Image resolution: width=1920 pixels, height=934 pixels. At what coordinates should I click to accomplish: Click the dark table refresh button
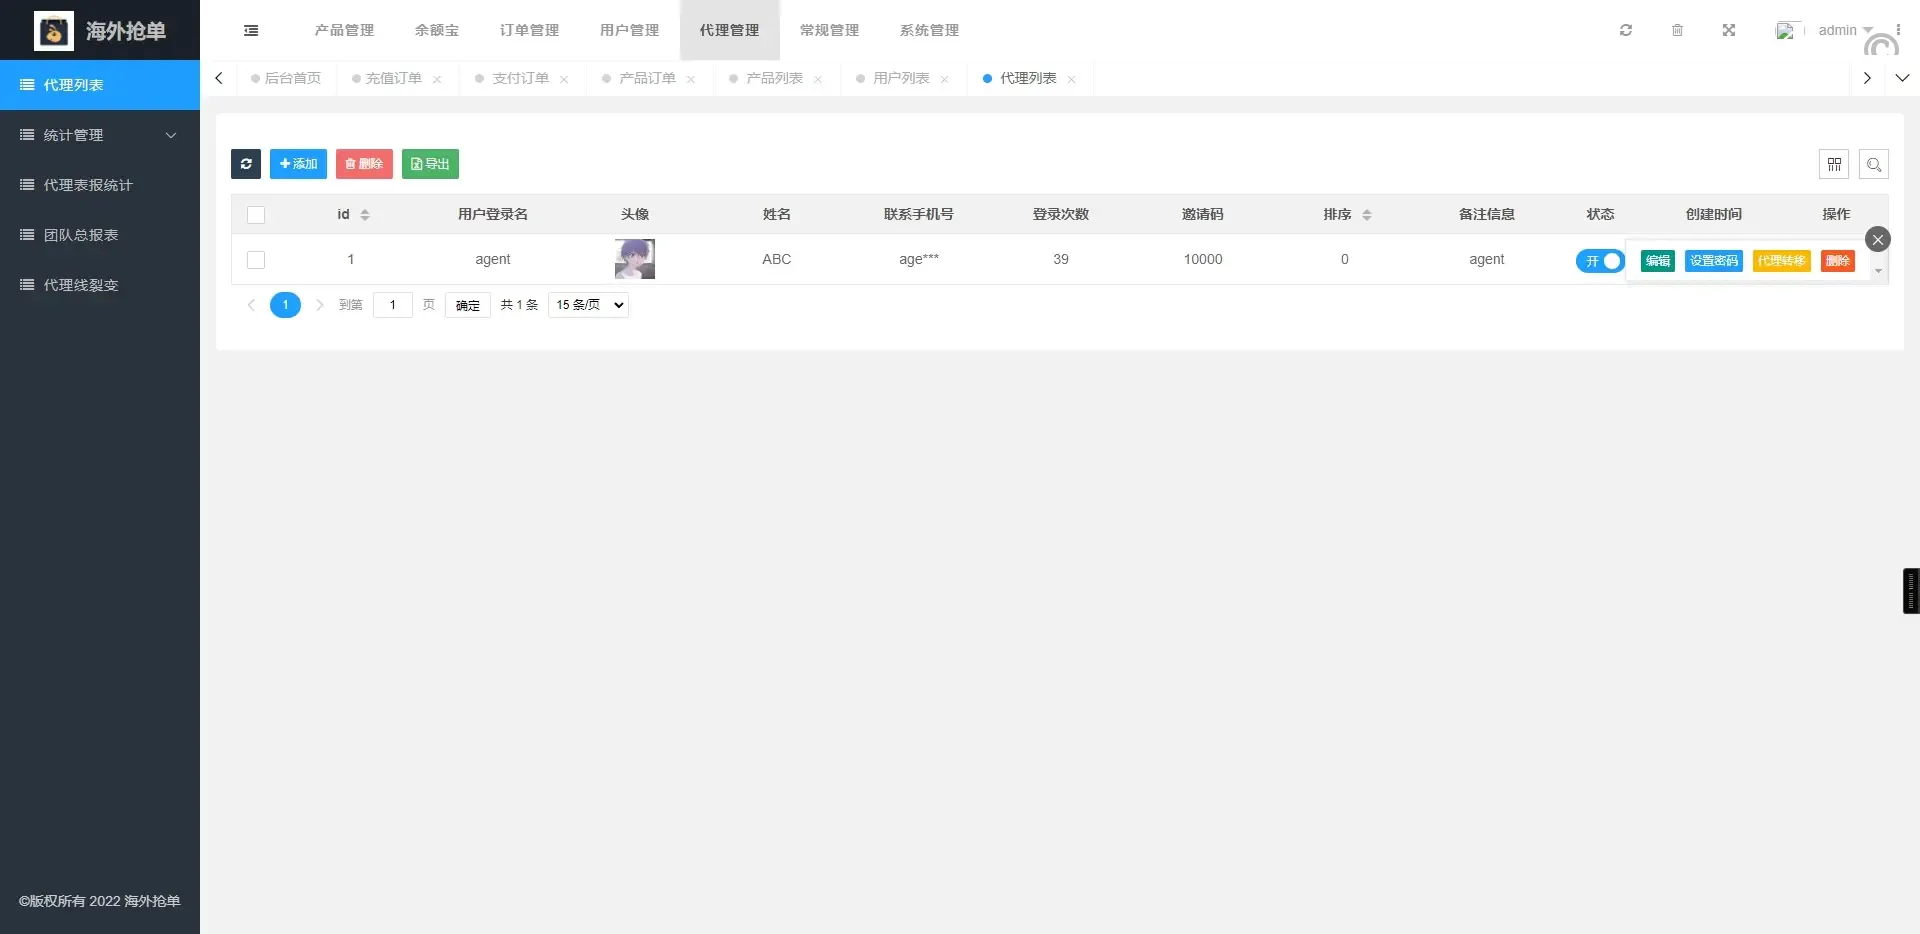(246, 164)
